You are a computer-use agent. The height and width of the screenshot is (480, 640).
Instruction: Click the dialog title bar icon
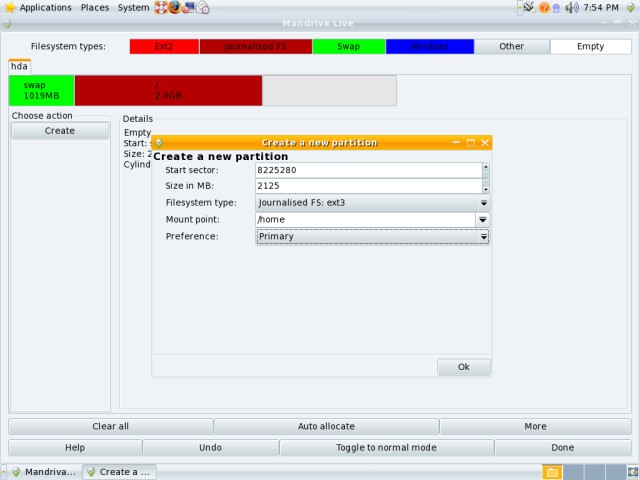[x=159, y=143]
